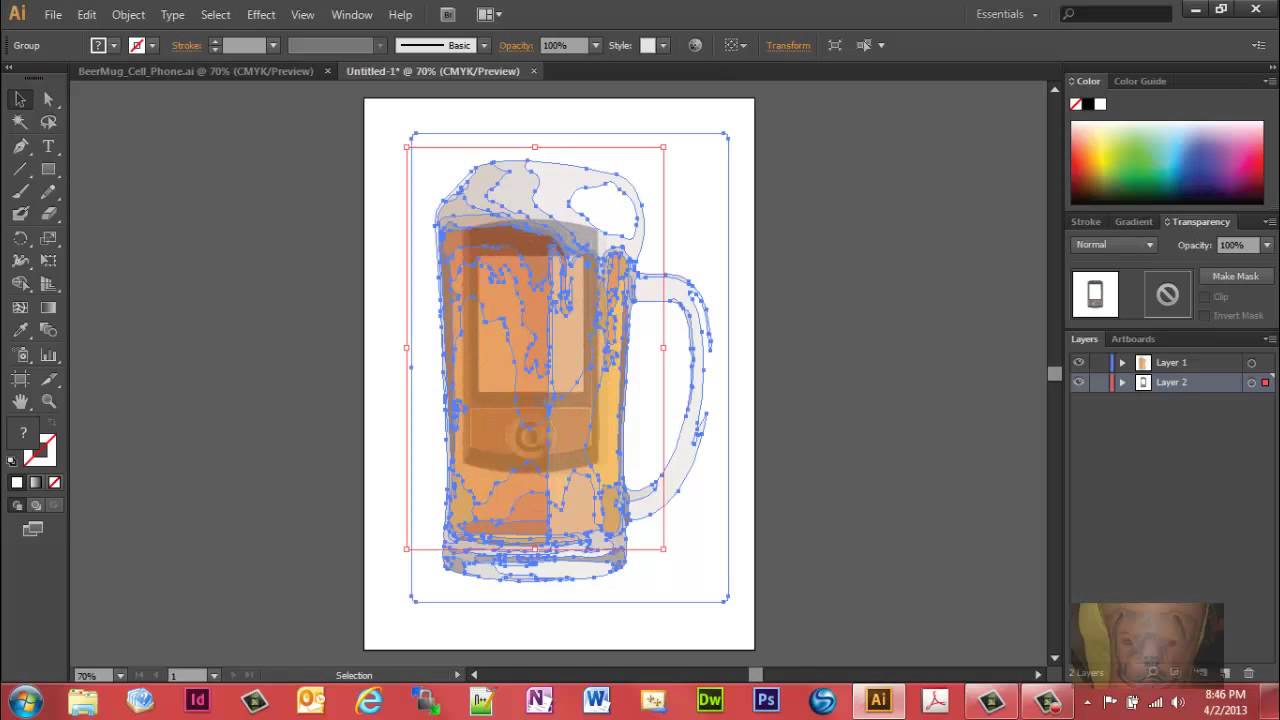The image size is (1280, 720).
Task: Pick a color from the spectrum ramp
Action: 1167,163
